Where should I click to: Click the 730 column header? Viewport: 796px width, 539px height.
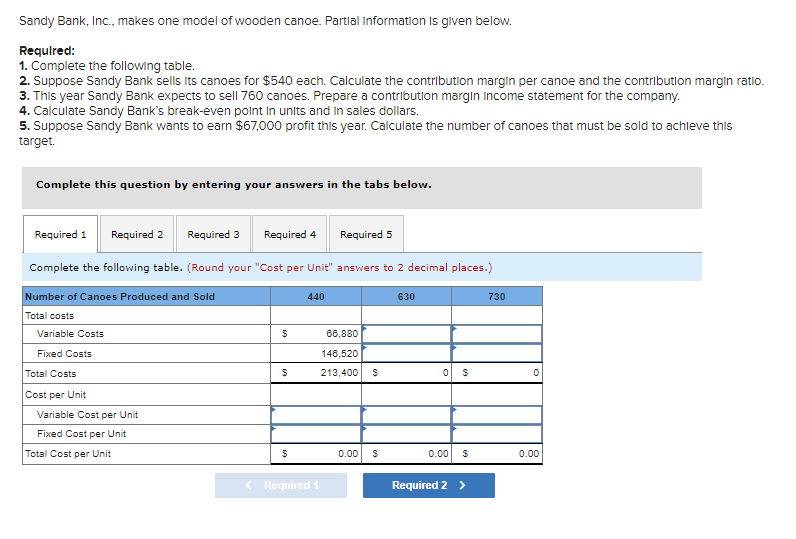(496, 296)
